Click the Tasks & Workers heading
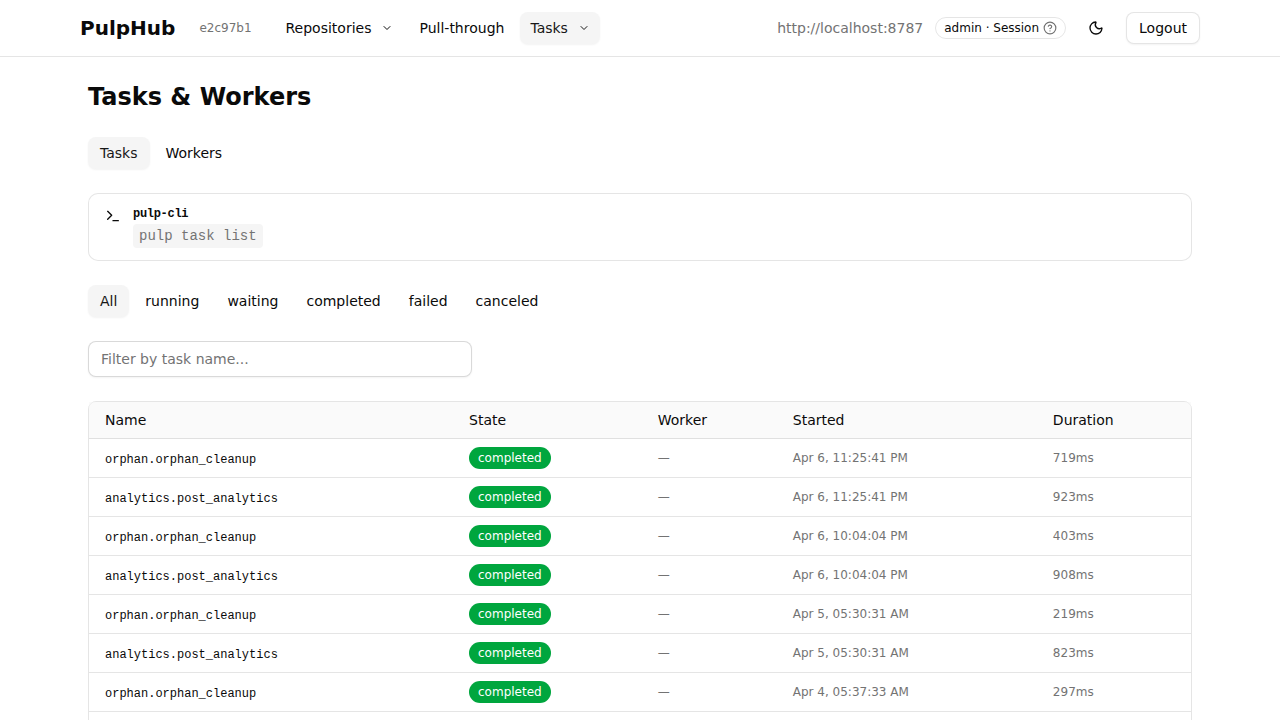1280x720 pixels. click(200, 96)
